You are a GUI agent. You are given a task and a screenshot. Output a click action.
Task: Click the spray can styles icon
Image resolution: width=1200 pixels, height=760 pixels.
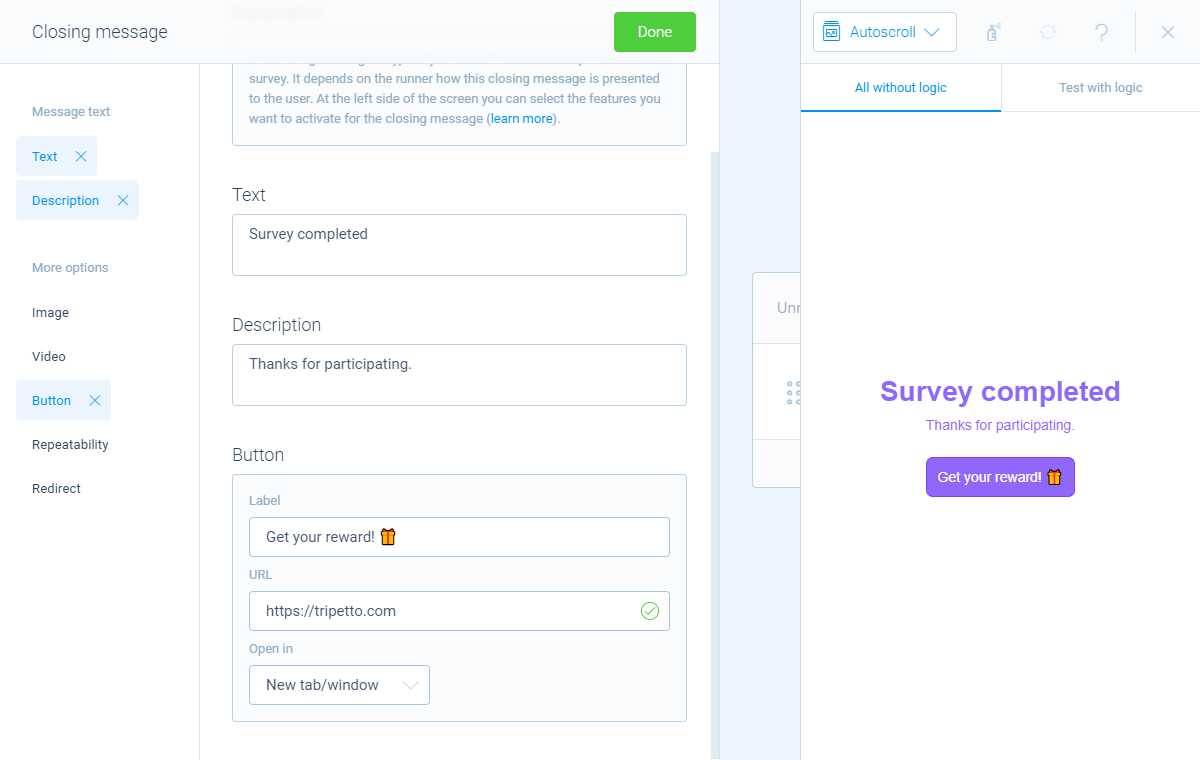[993, 32]
